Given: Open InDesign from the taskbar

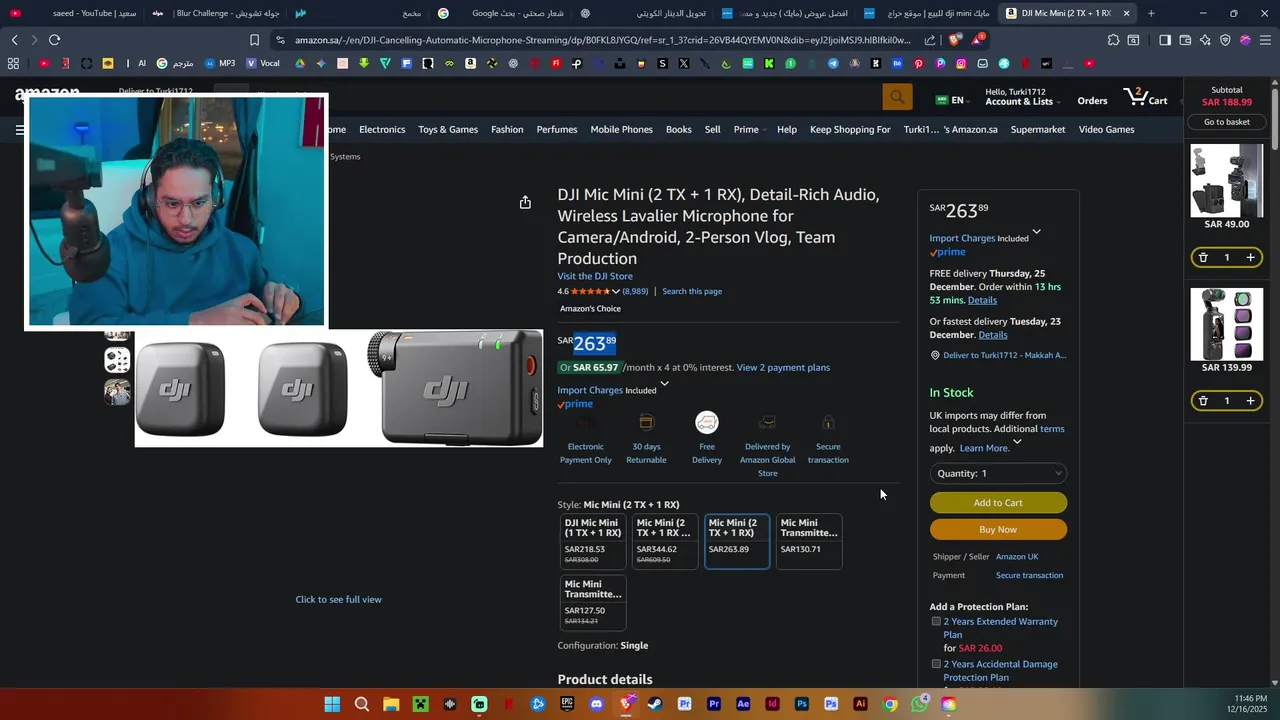Looking at the screenshot, I should click(x=772, y=704).
